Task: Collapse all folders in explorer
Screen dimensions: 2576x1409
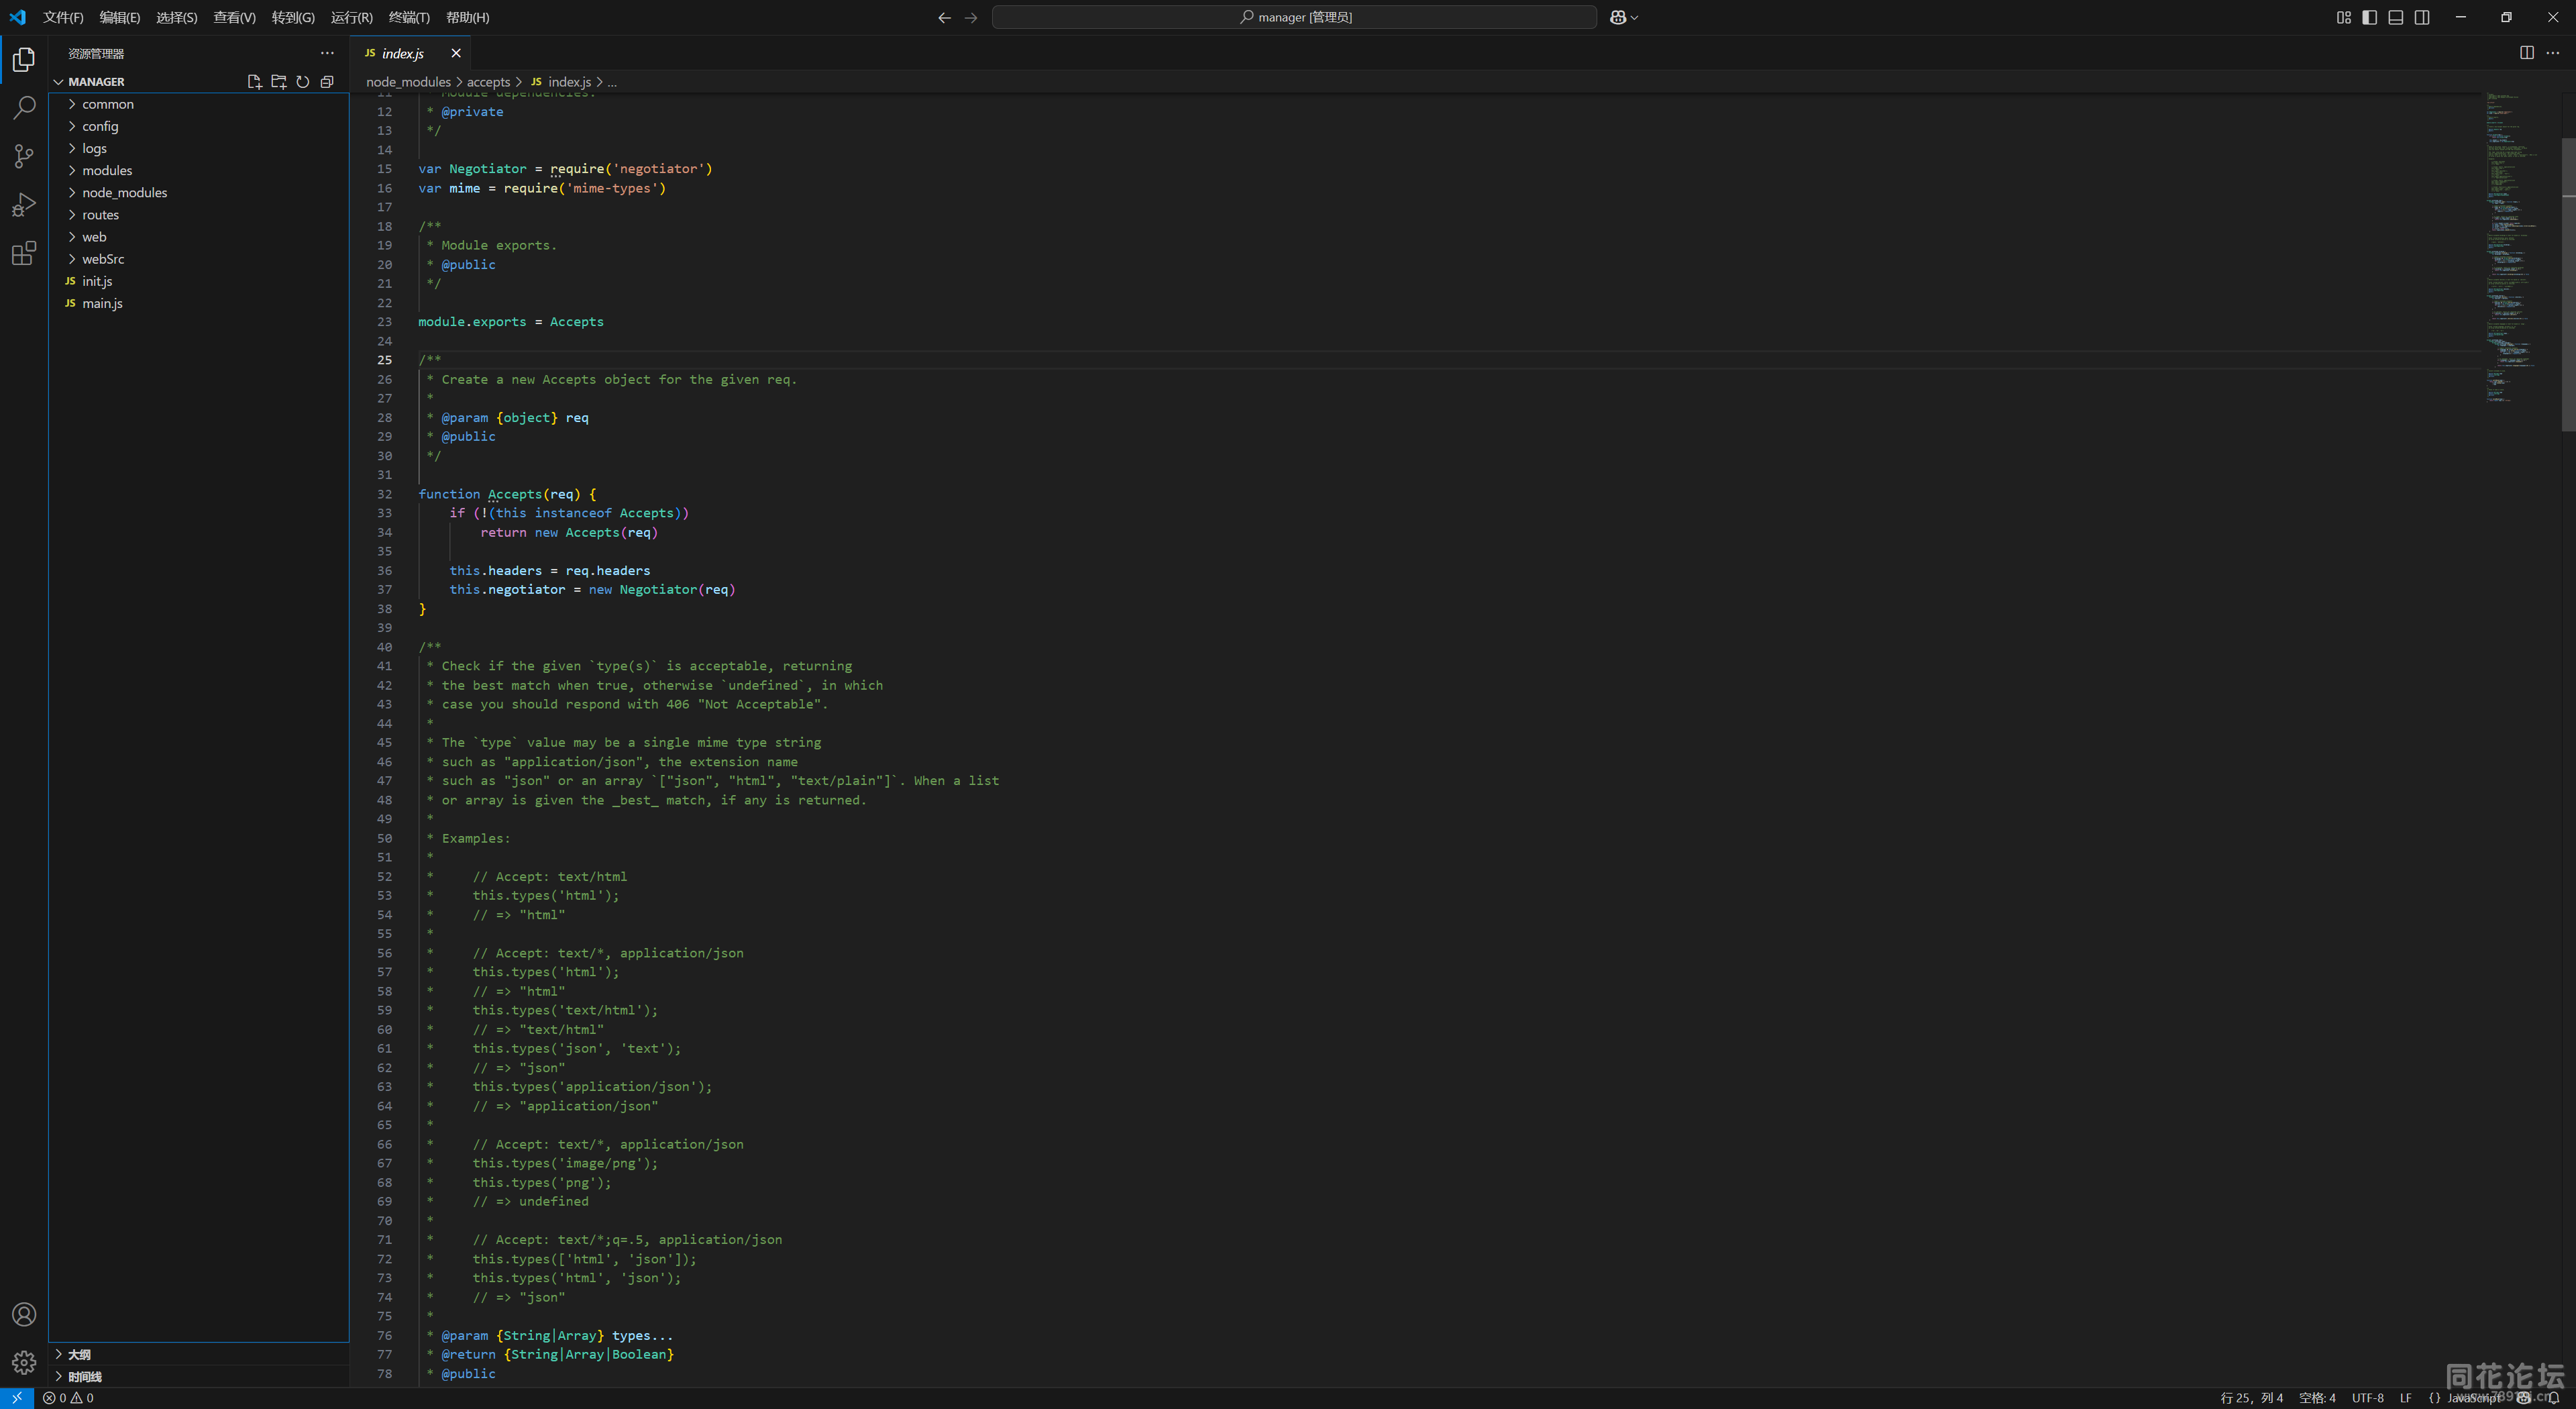Action: pyautogui.click(x=326, y=82)
